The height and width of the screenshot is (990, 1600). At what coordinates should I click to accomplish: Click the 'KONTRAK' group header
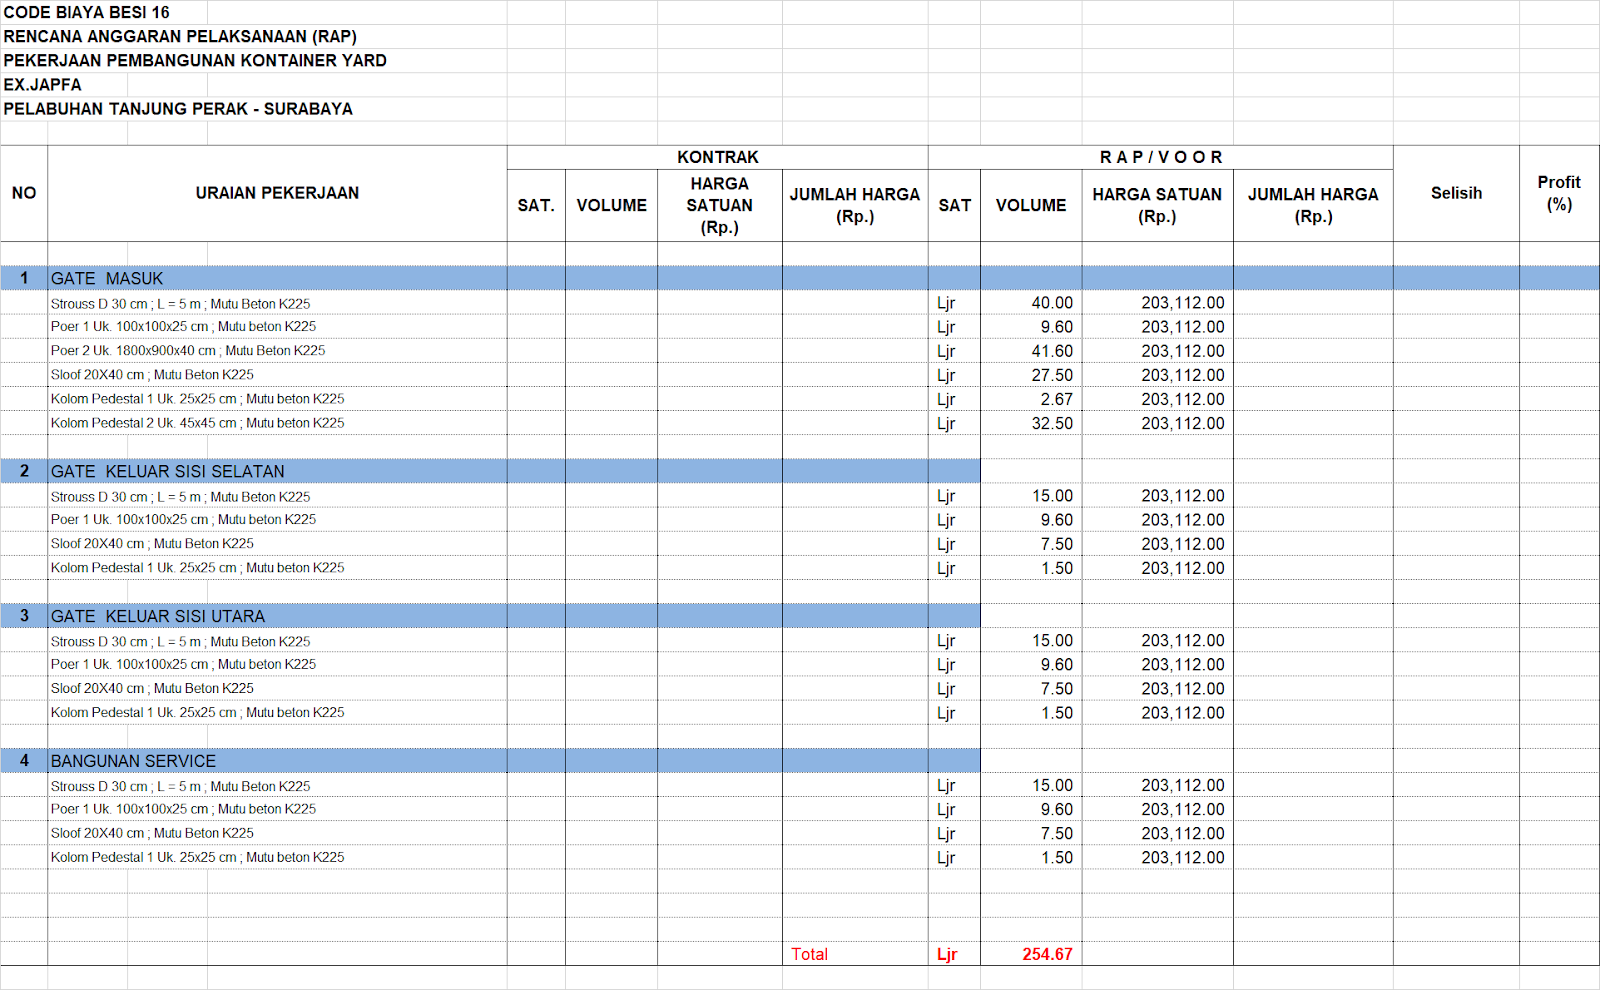pos(718,157)
